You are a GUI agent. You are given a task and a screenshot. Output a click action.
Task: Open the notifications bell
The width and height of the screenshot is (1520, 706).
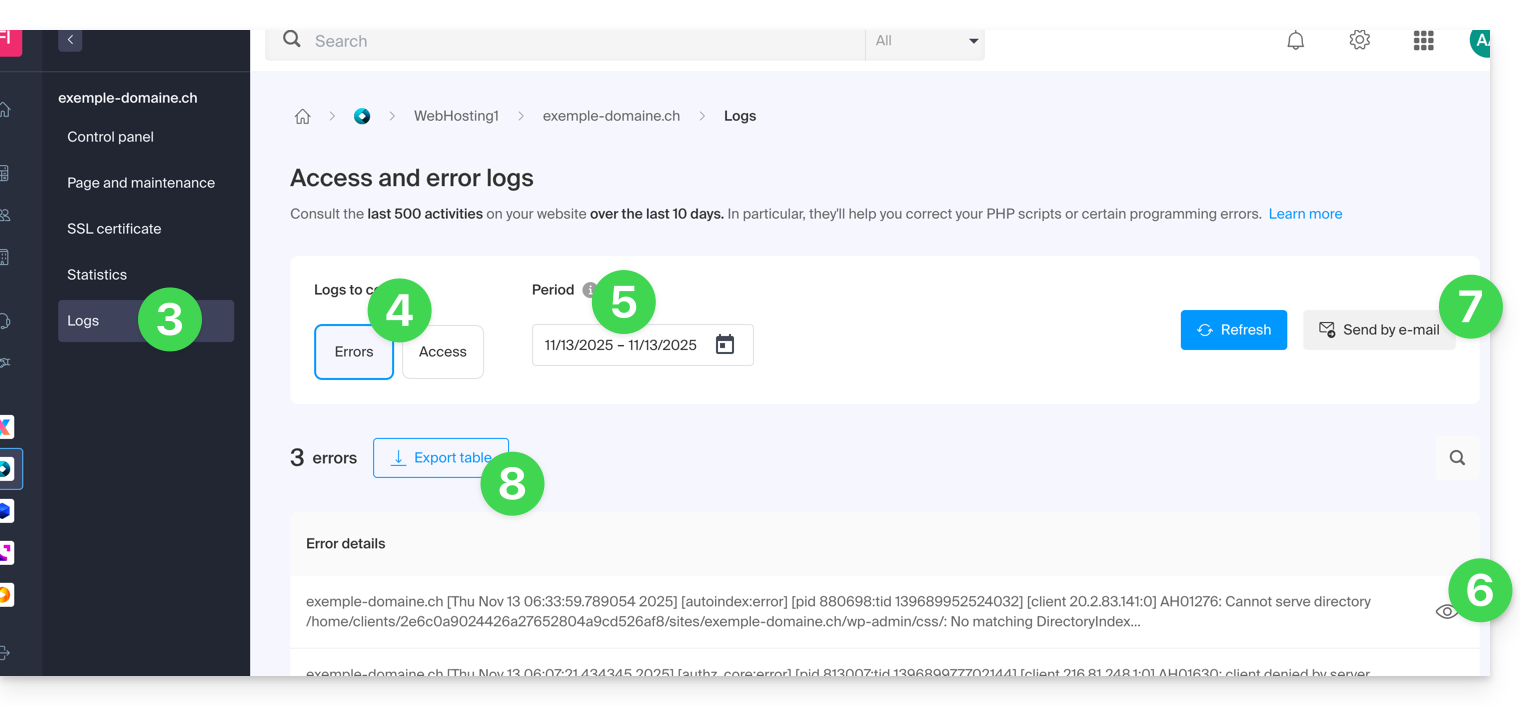coord(1295,41)
